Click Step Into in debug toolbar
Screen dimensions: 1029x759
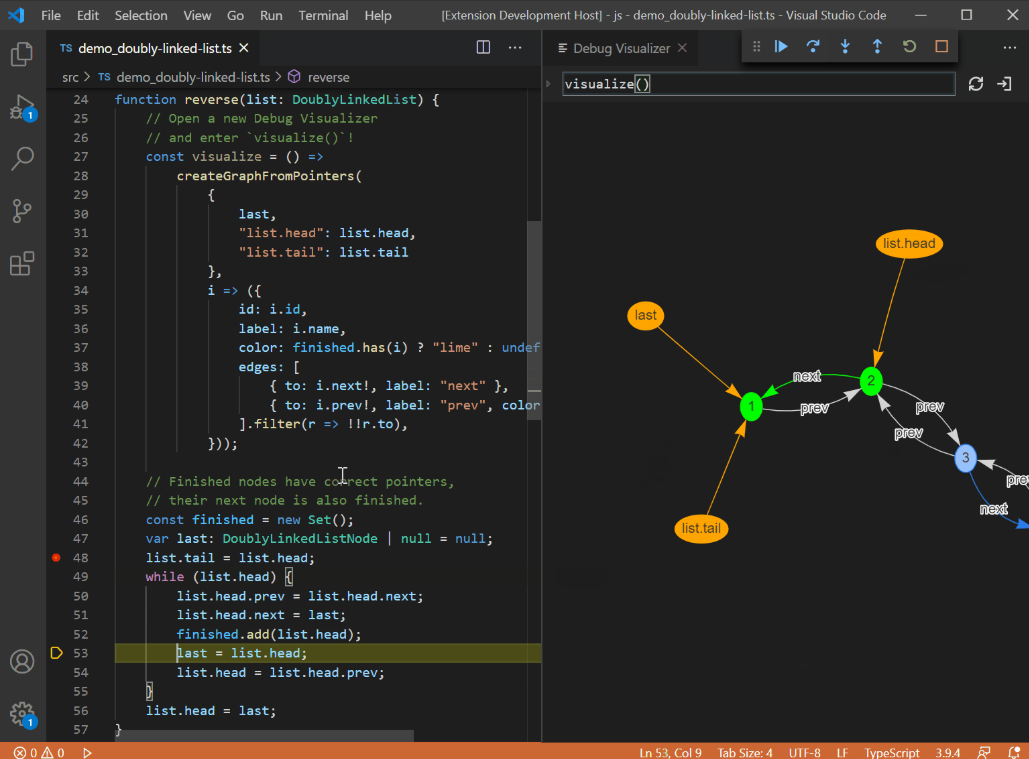pos(845,47)
